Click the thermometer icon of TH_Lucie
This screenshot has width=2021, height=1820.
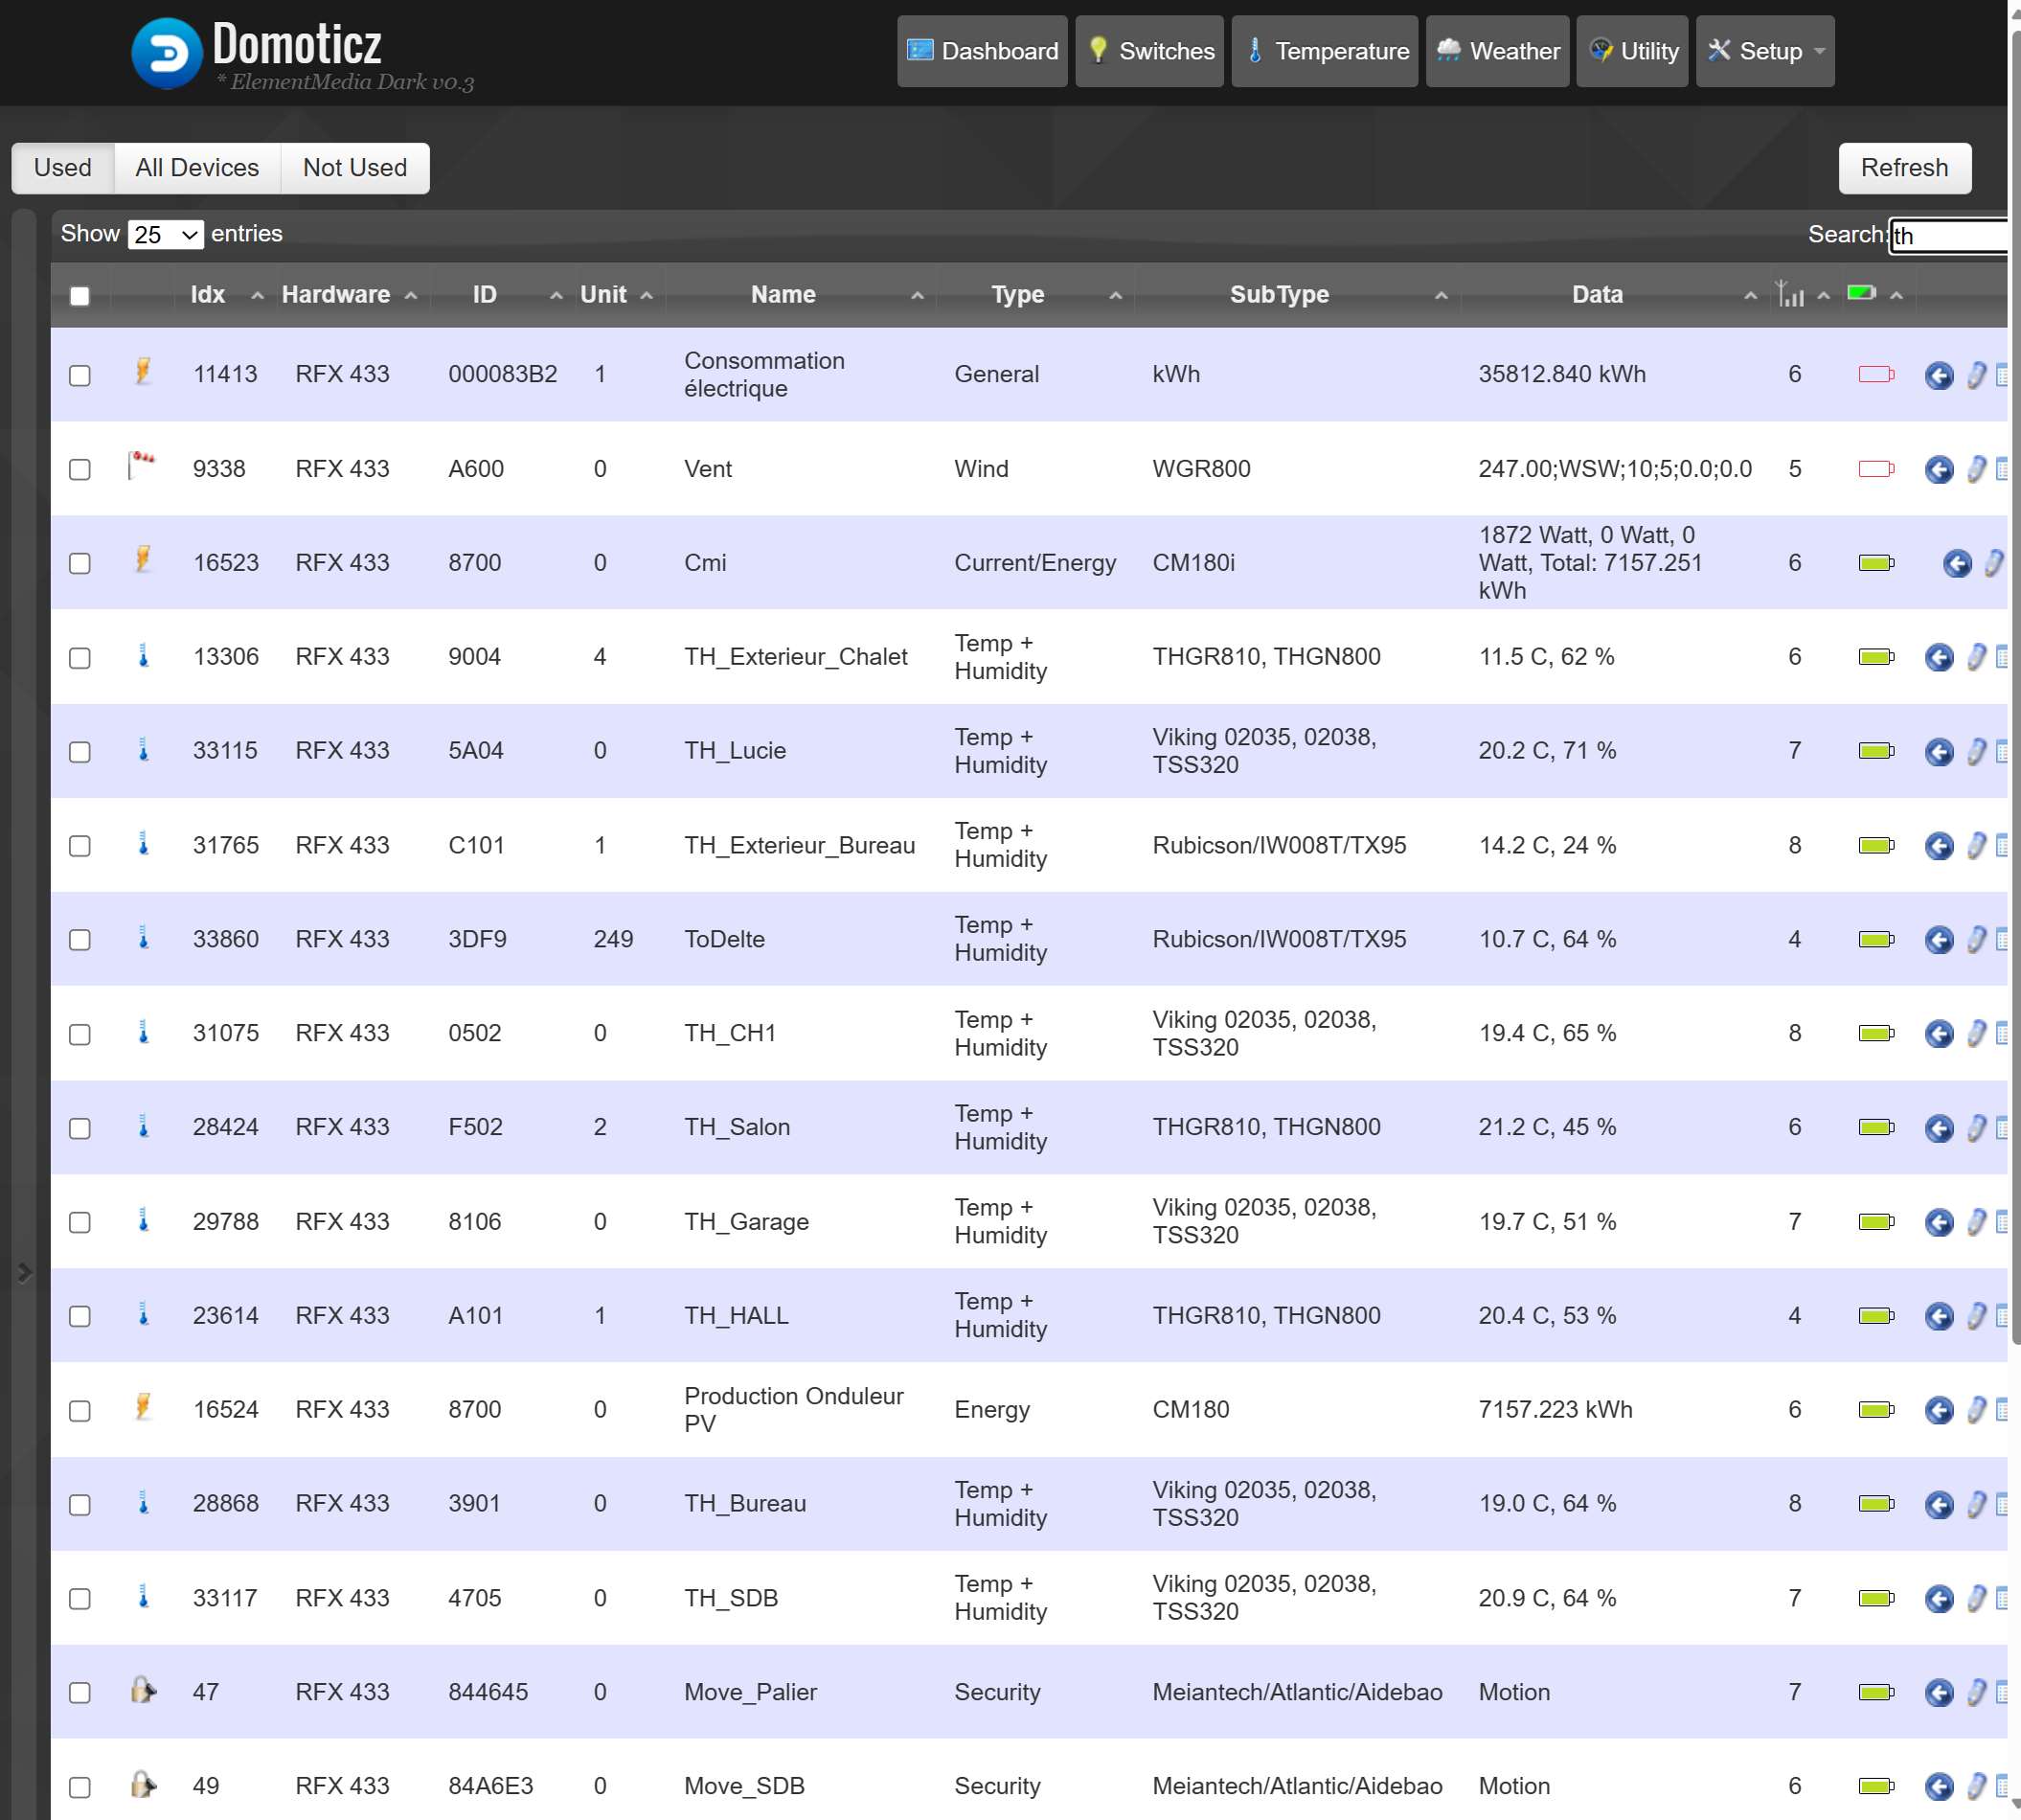pyautogui.click(x=143, y=750)
